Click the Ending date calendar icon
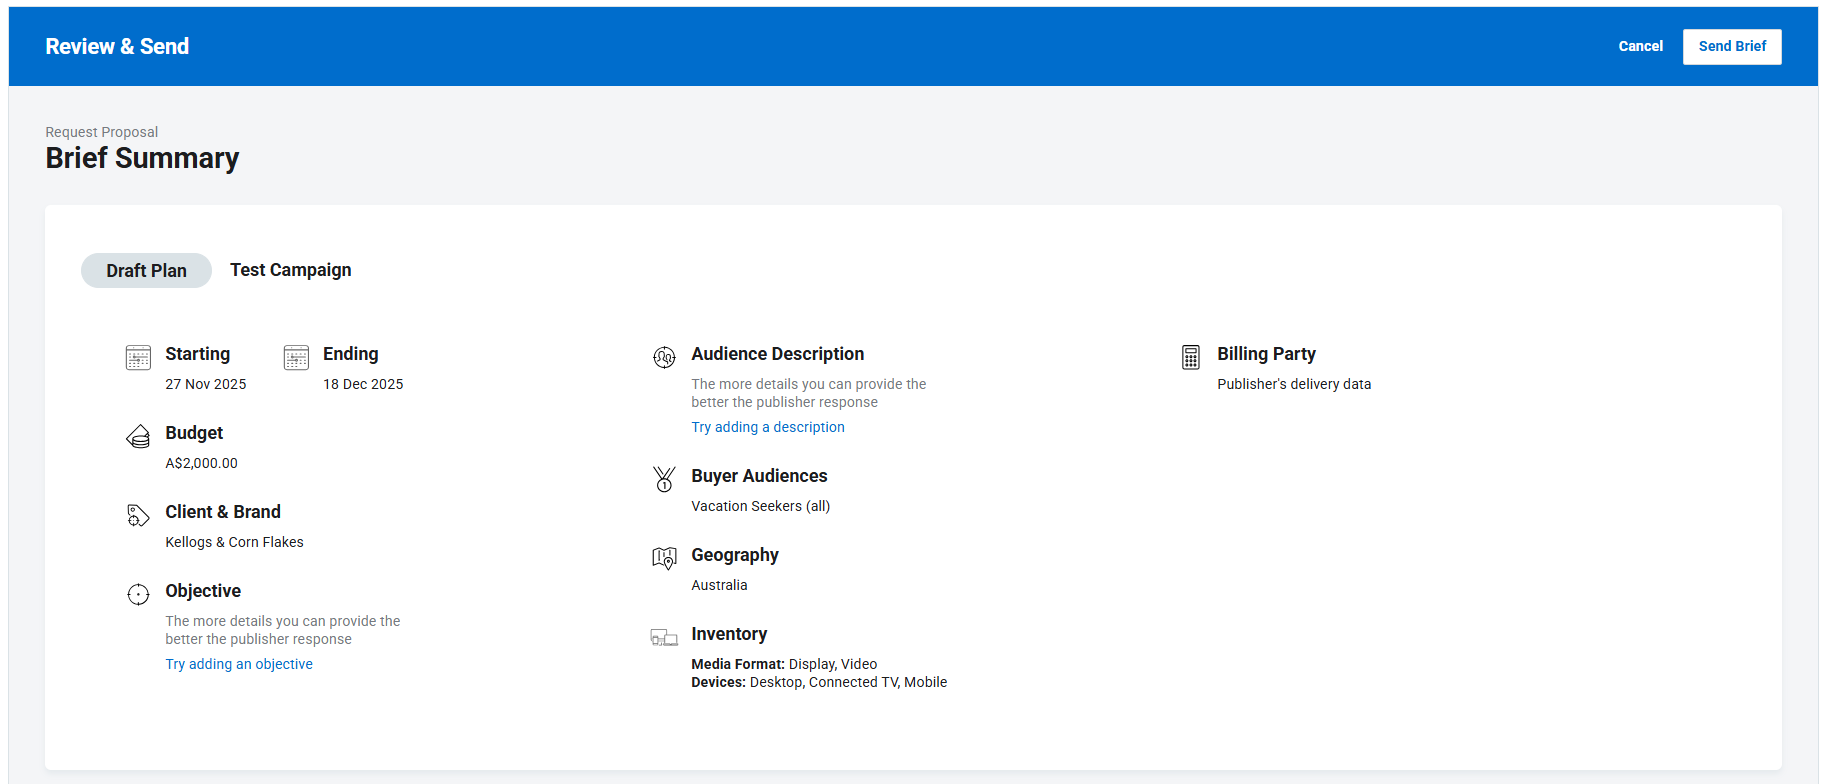The height and width of the screenshot is (784, 1832). (296, 357)
